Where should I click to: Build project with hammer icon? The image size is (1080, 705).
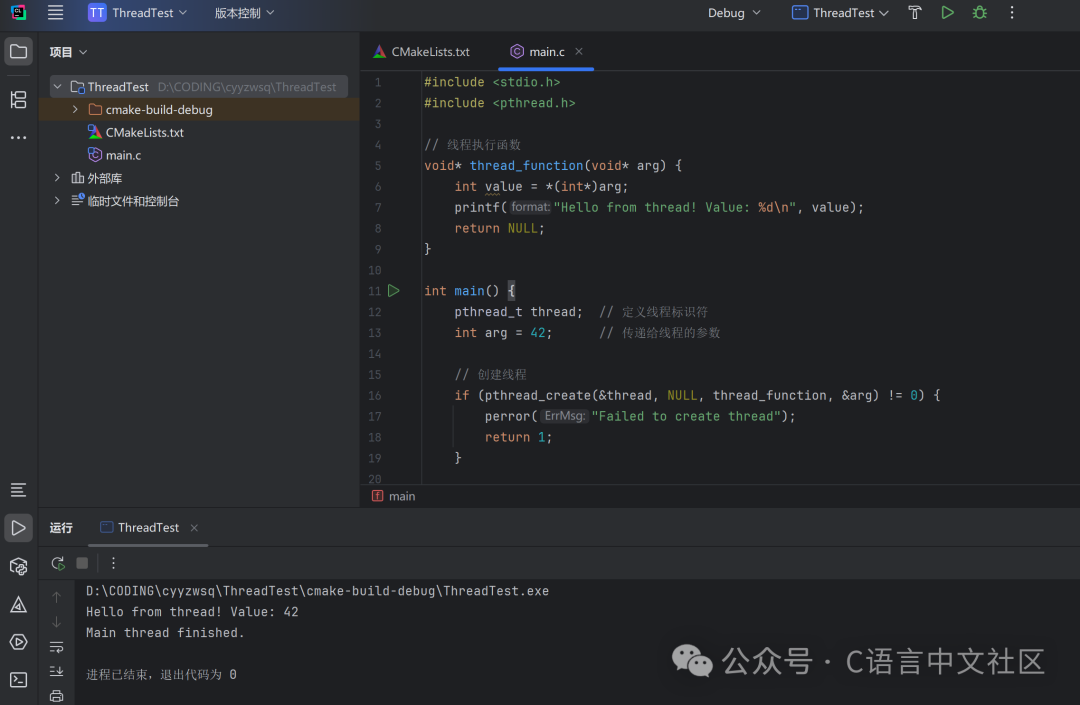tap(915, 12)
